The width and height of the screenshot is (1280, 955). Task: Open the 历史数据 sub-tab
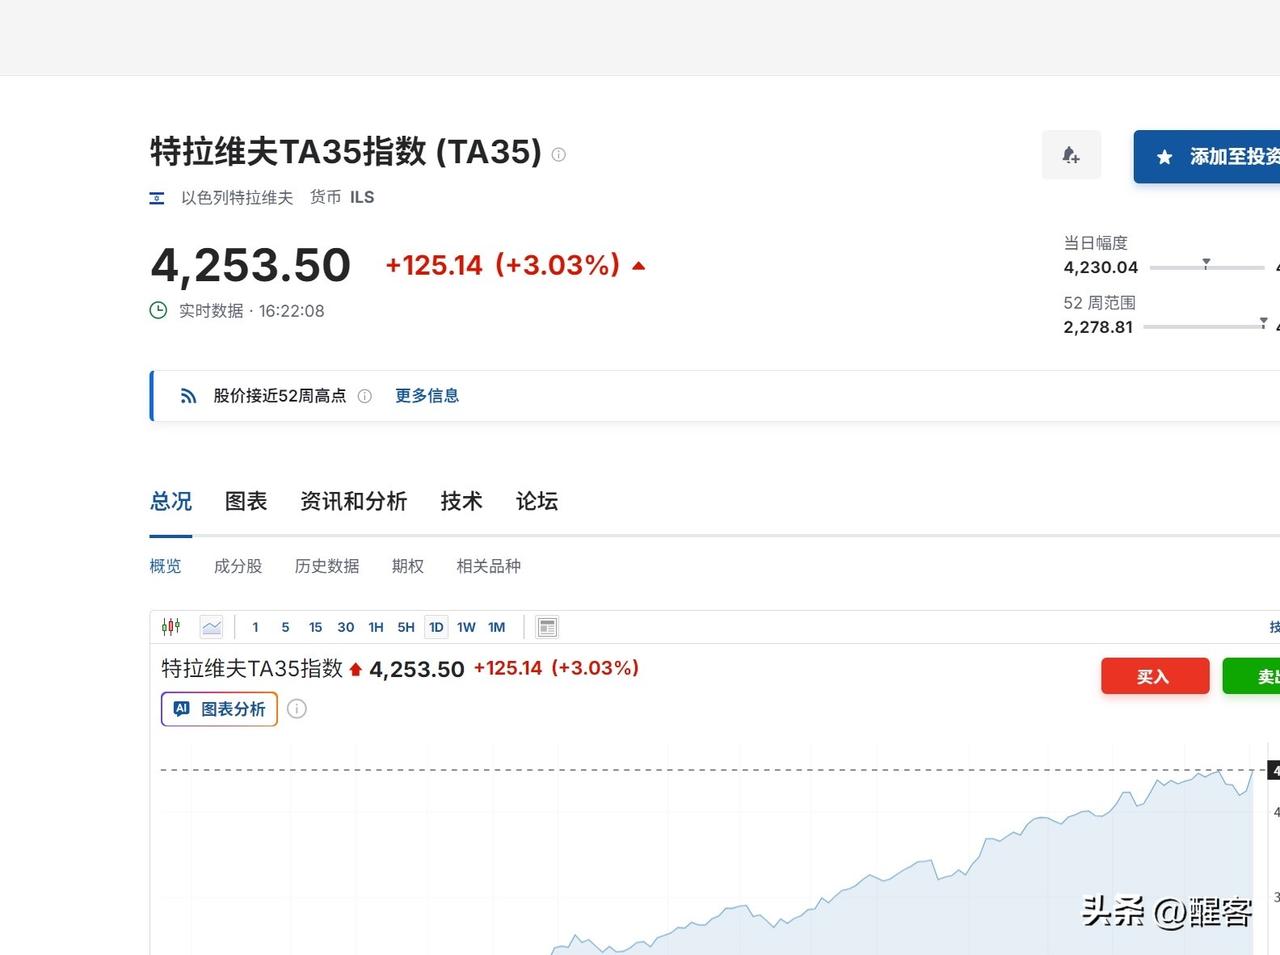(327, 566)
